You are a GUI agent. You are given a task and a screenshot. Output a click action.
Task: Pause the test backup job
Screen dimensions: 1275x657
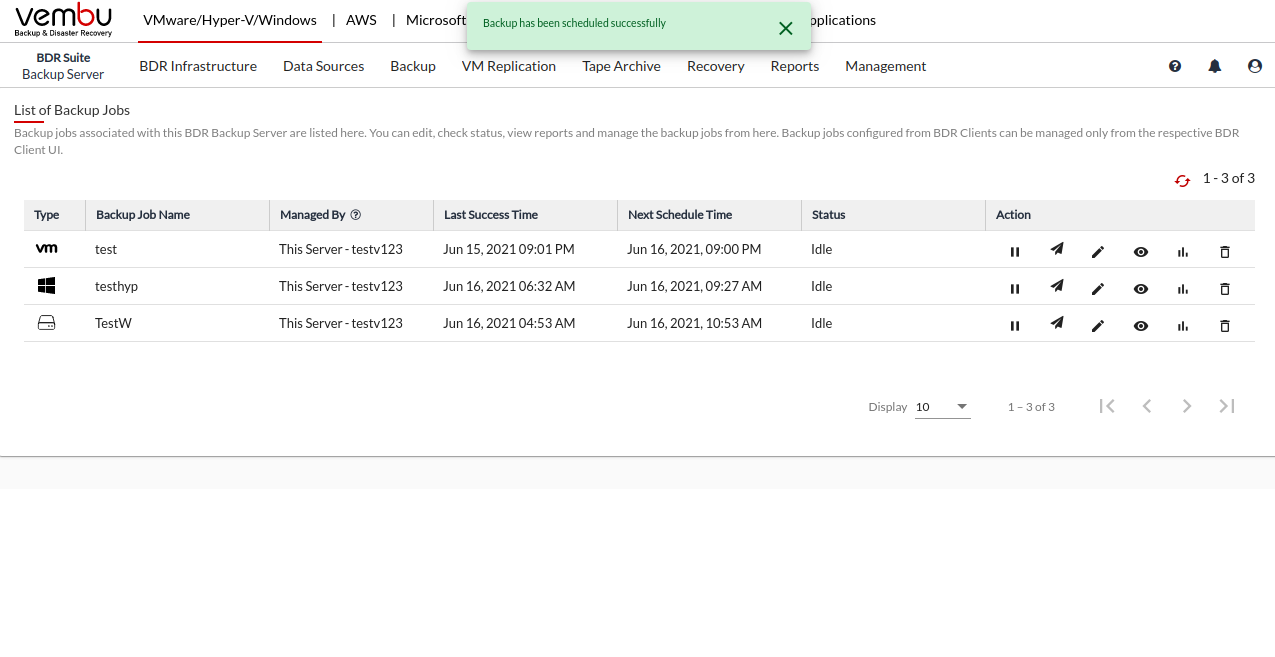[1015, 252]
